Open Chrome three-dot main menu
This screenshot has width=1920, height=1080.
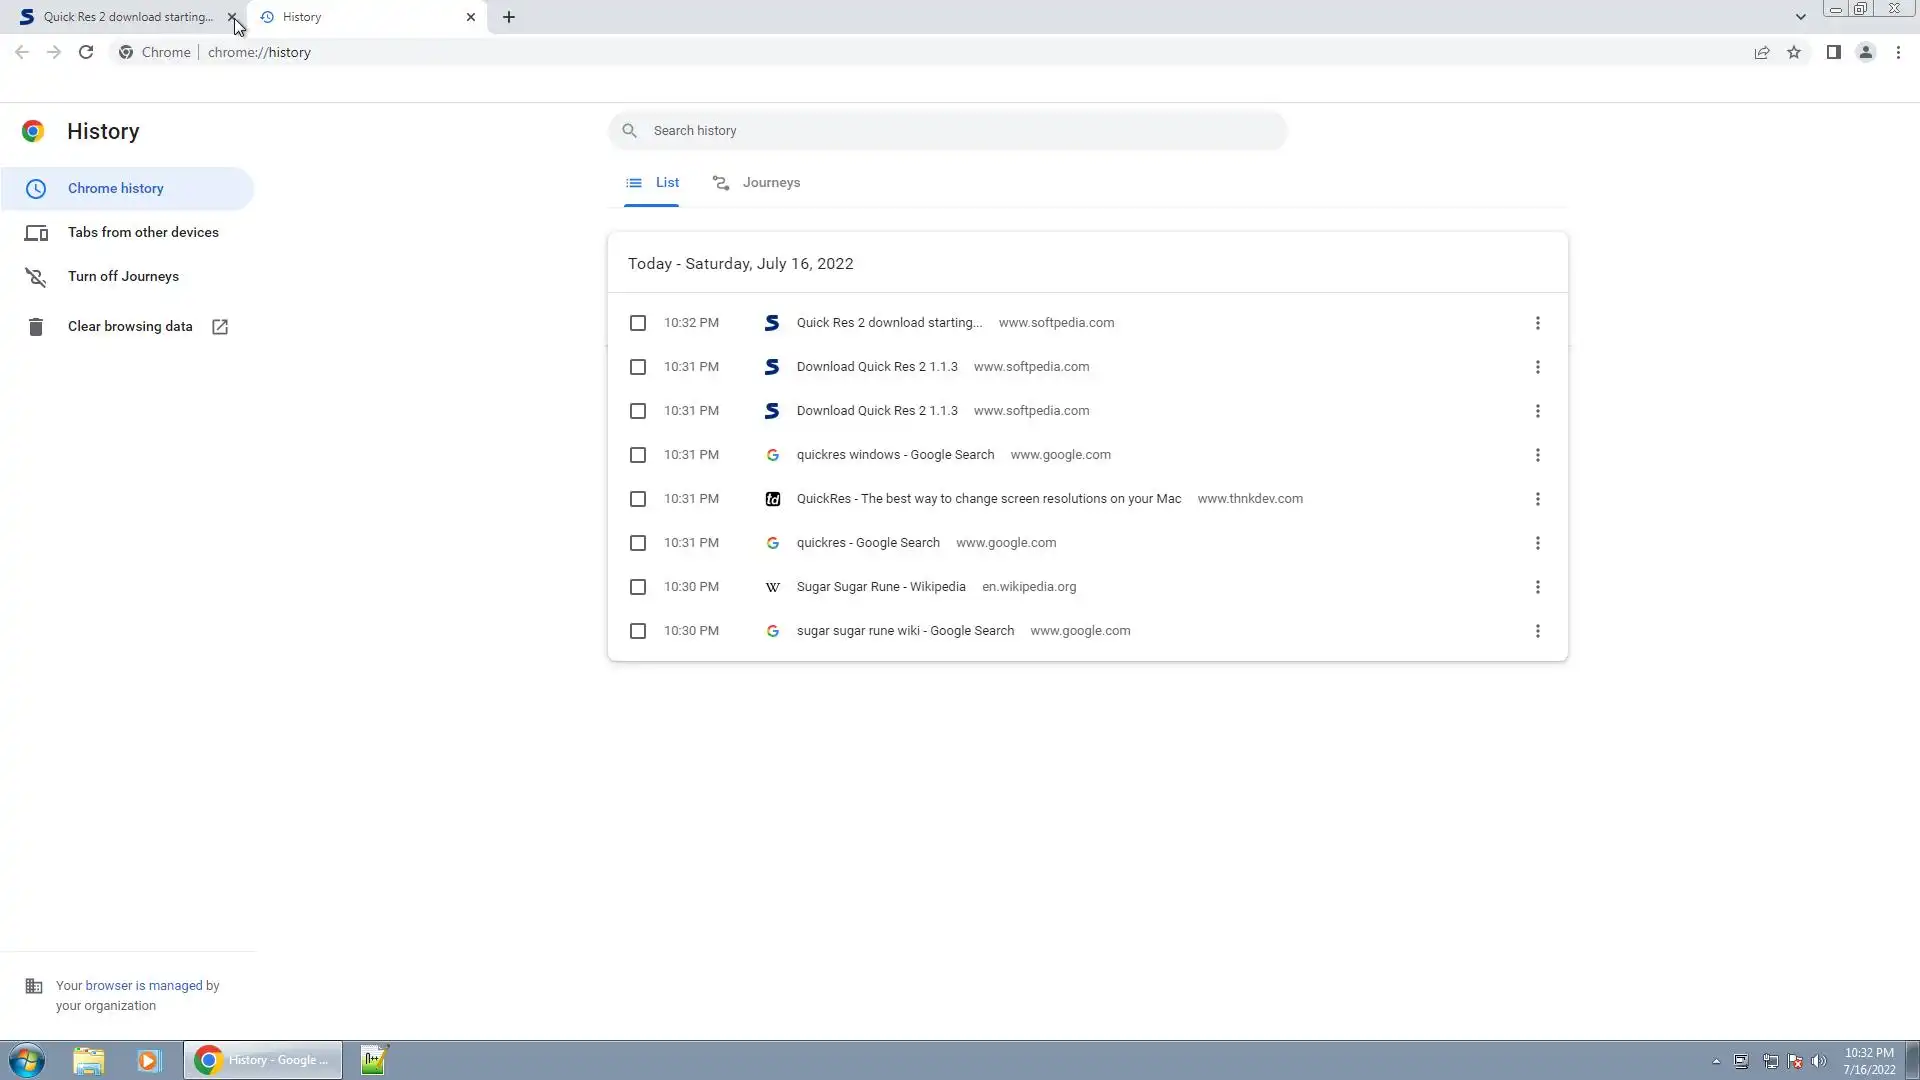coord(1898,52)
